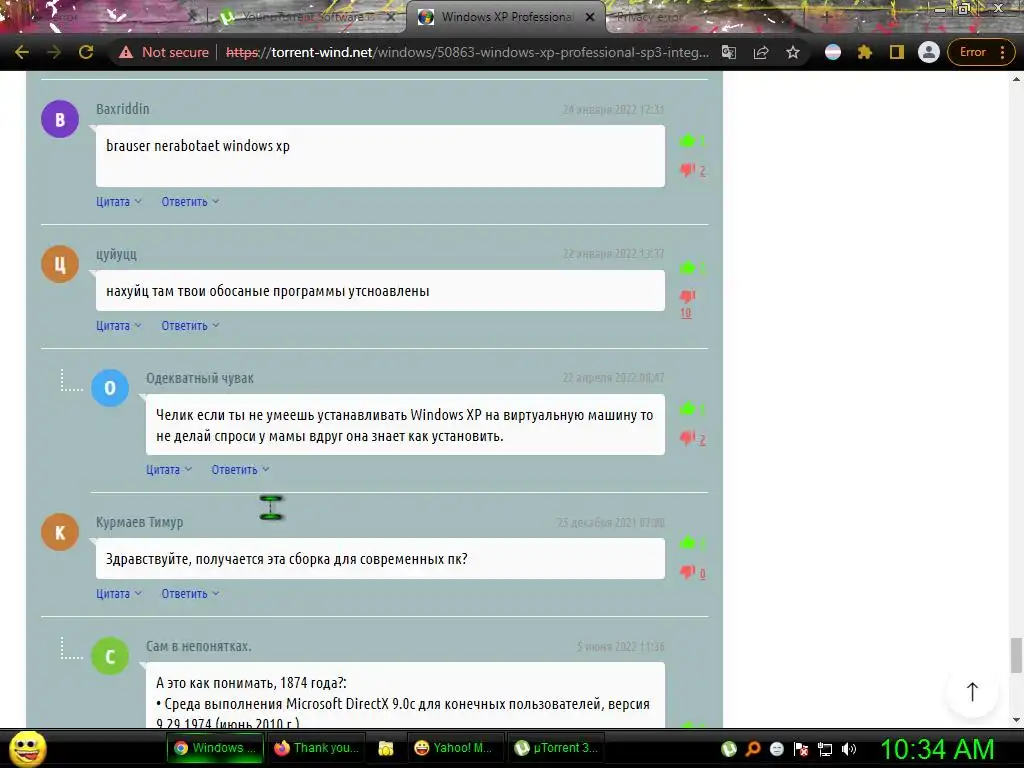Open the Одекватный чувак username link
The width and height of the screenshot is (1024, 768).
click(200, 378)
